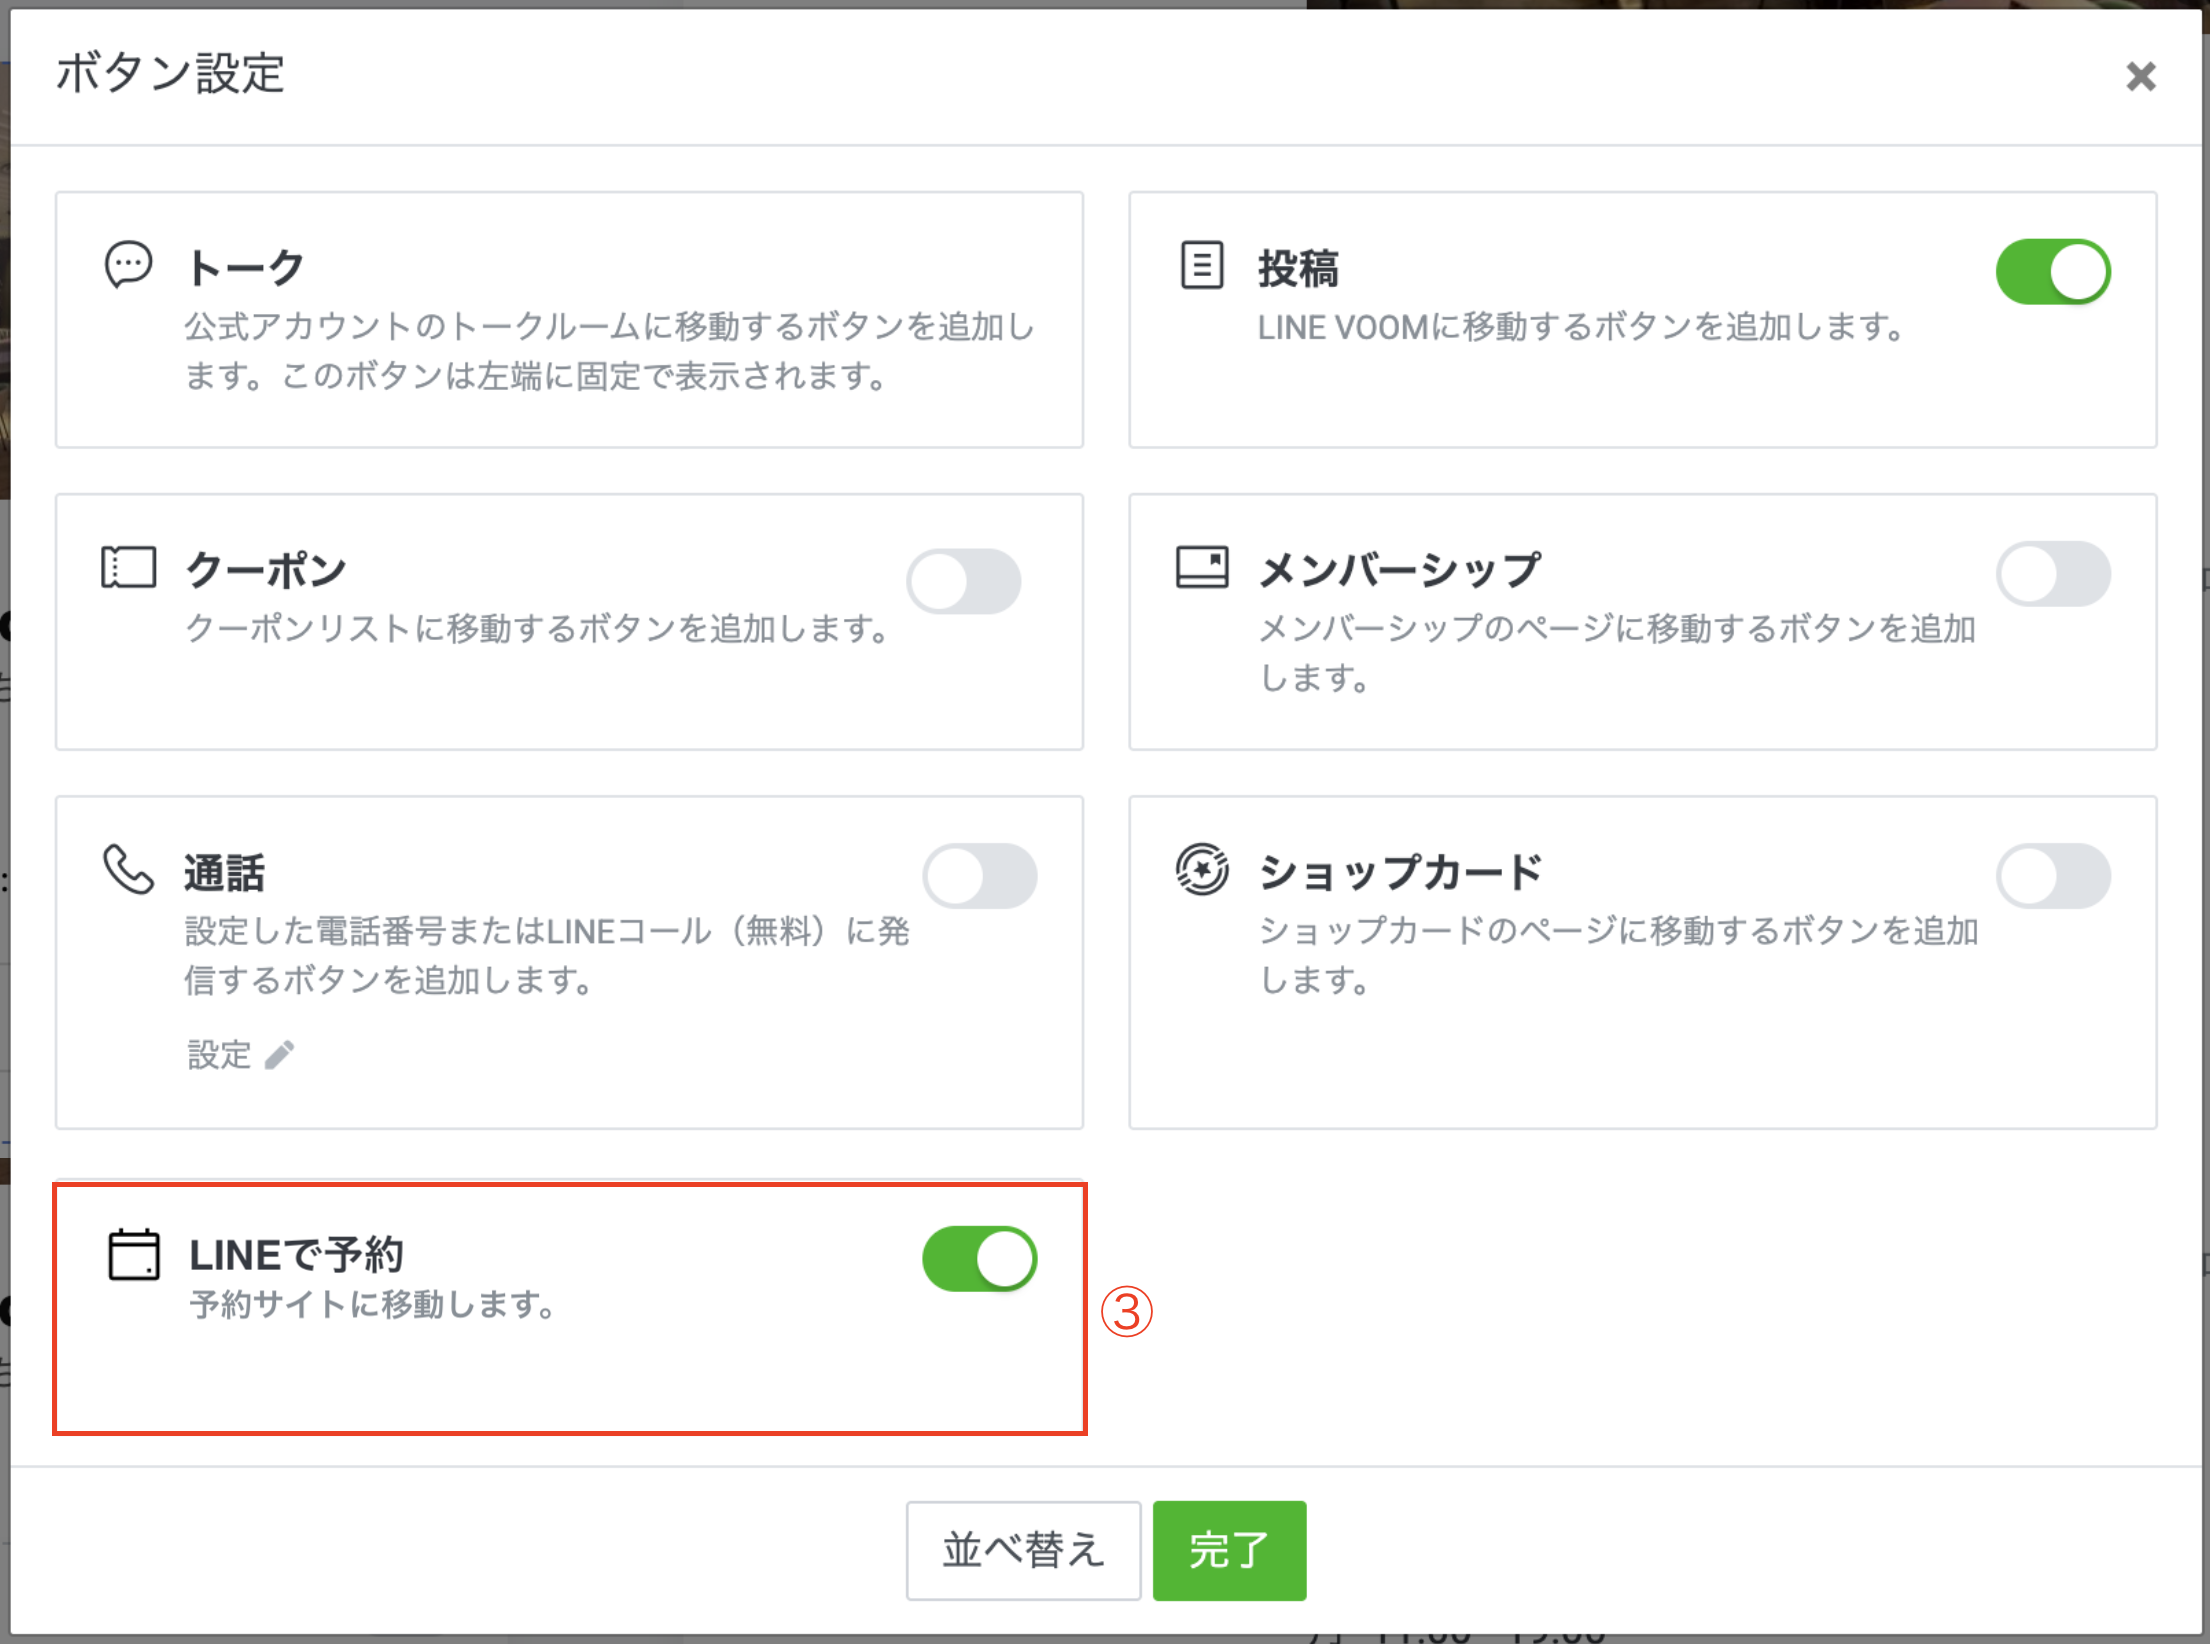This screenshot has height=1644, width=2210.
Task: Click the card icon beside メンバーシップ
Action: [1201, 567]
